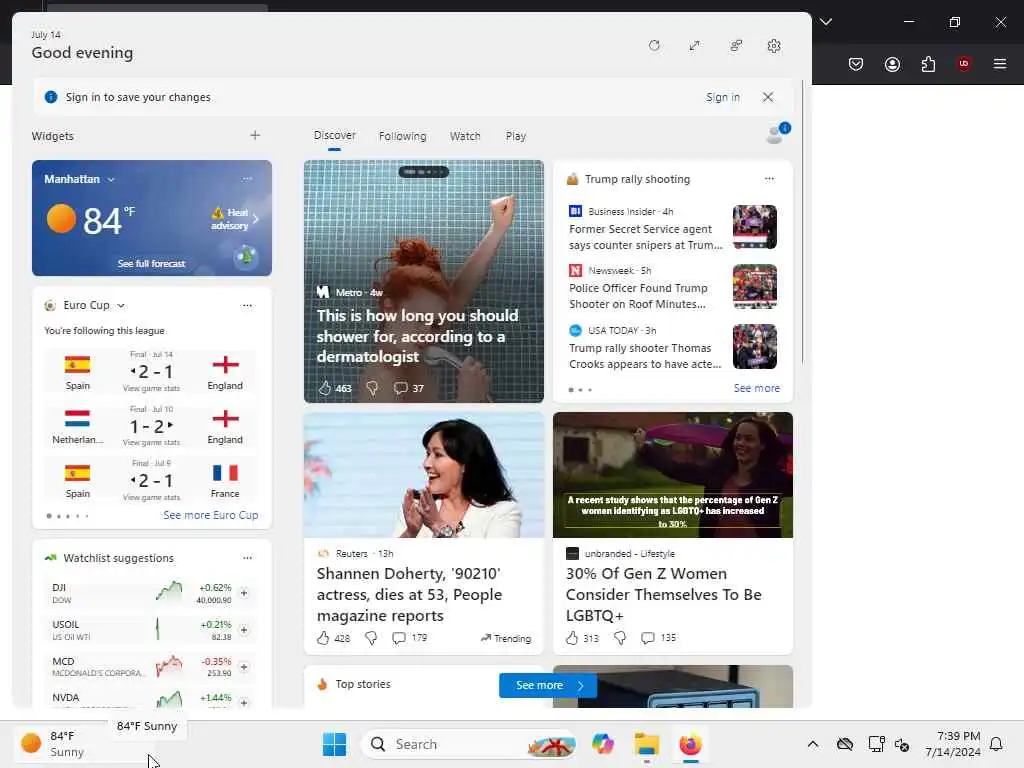Open more options on Watchlist suggestions
Viewport: 1024px width, 768px height.
tap(248, 558)
